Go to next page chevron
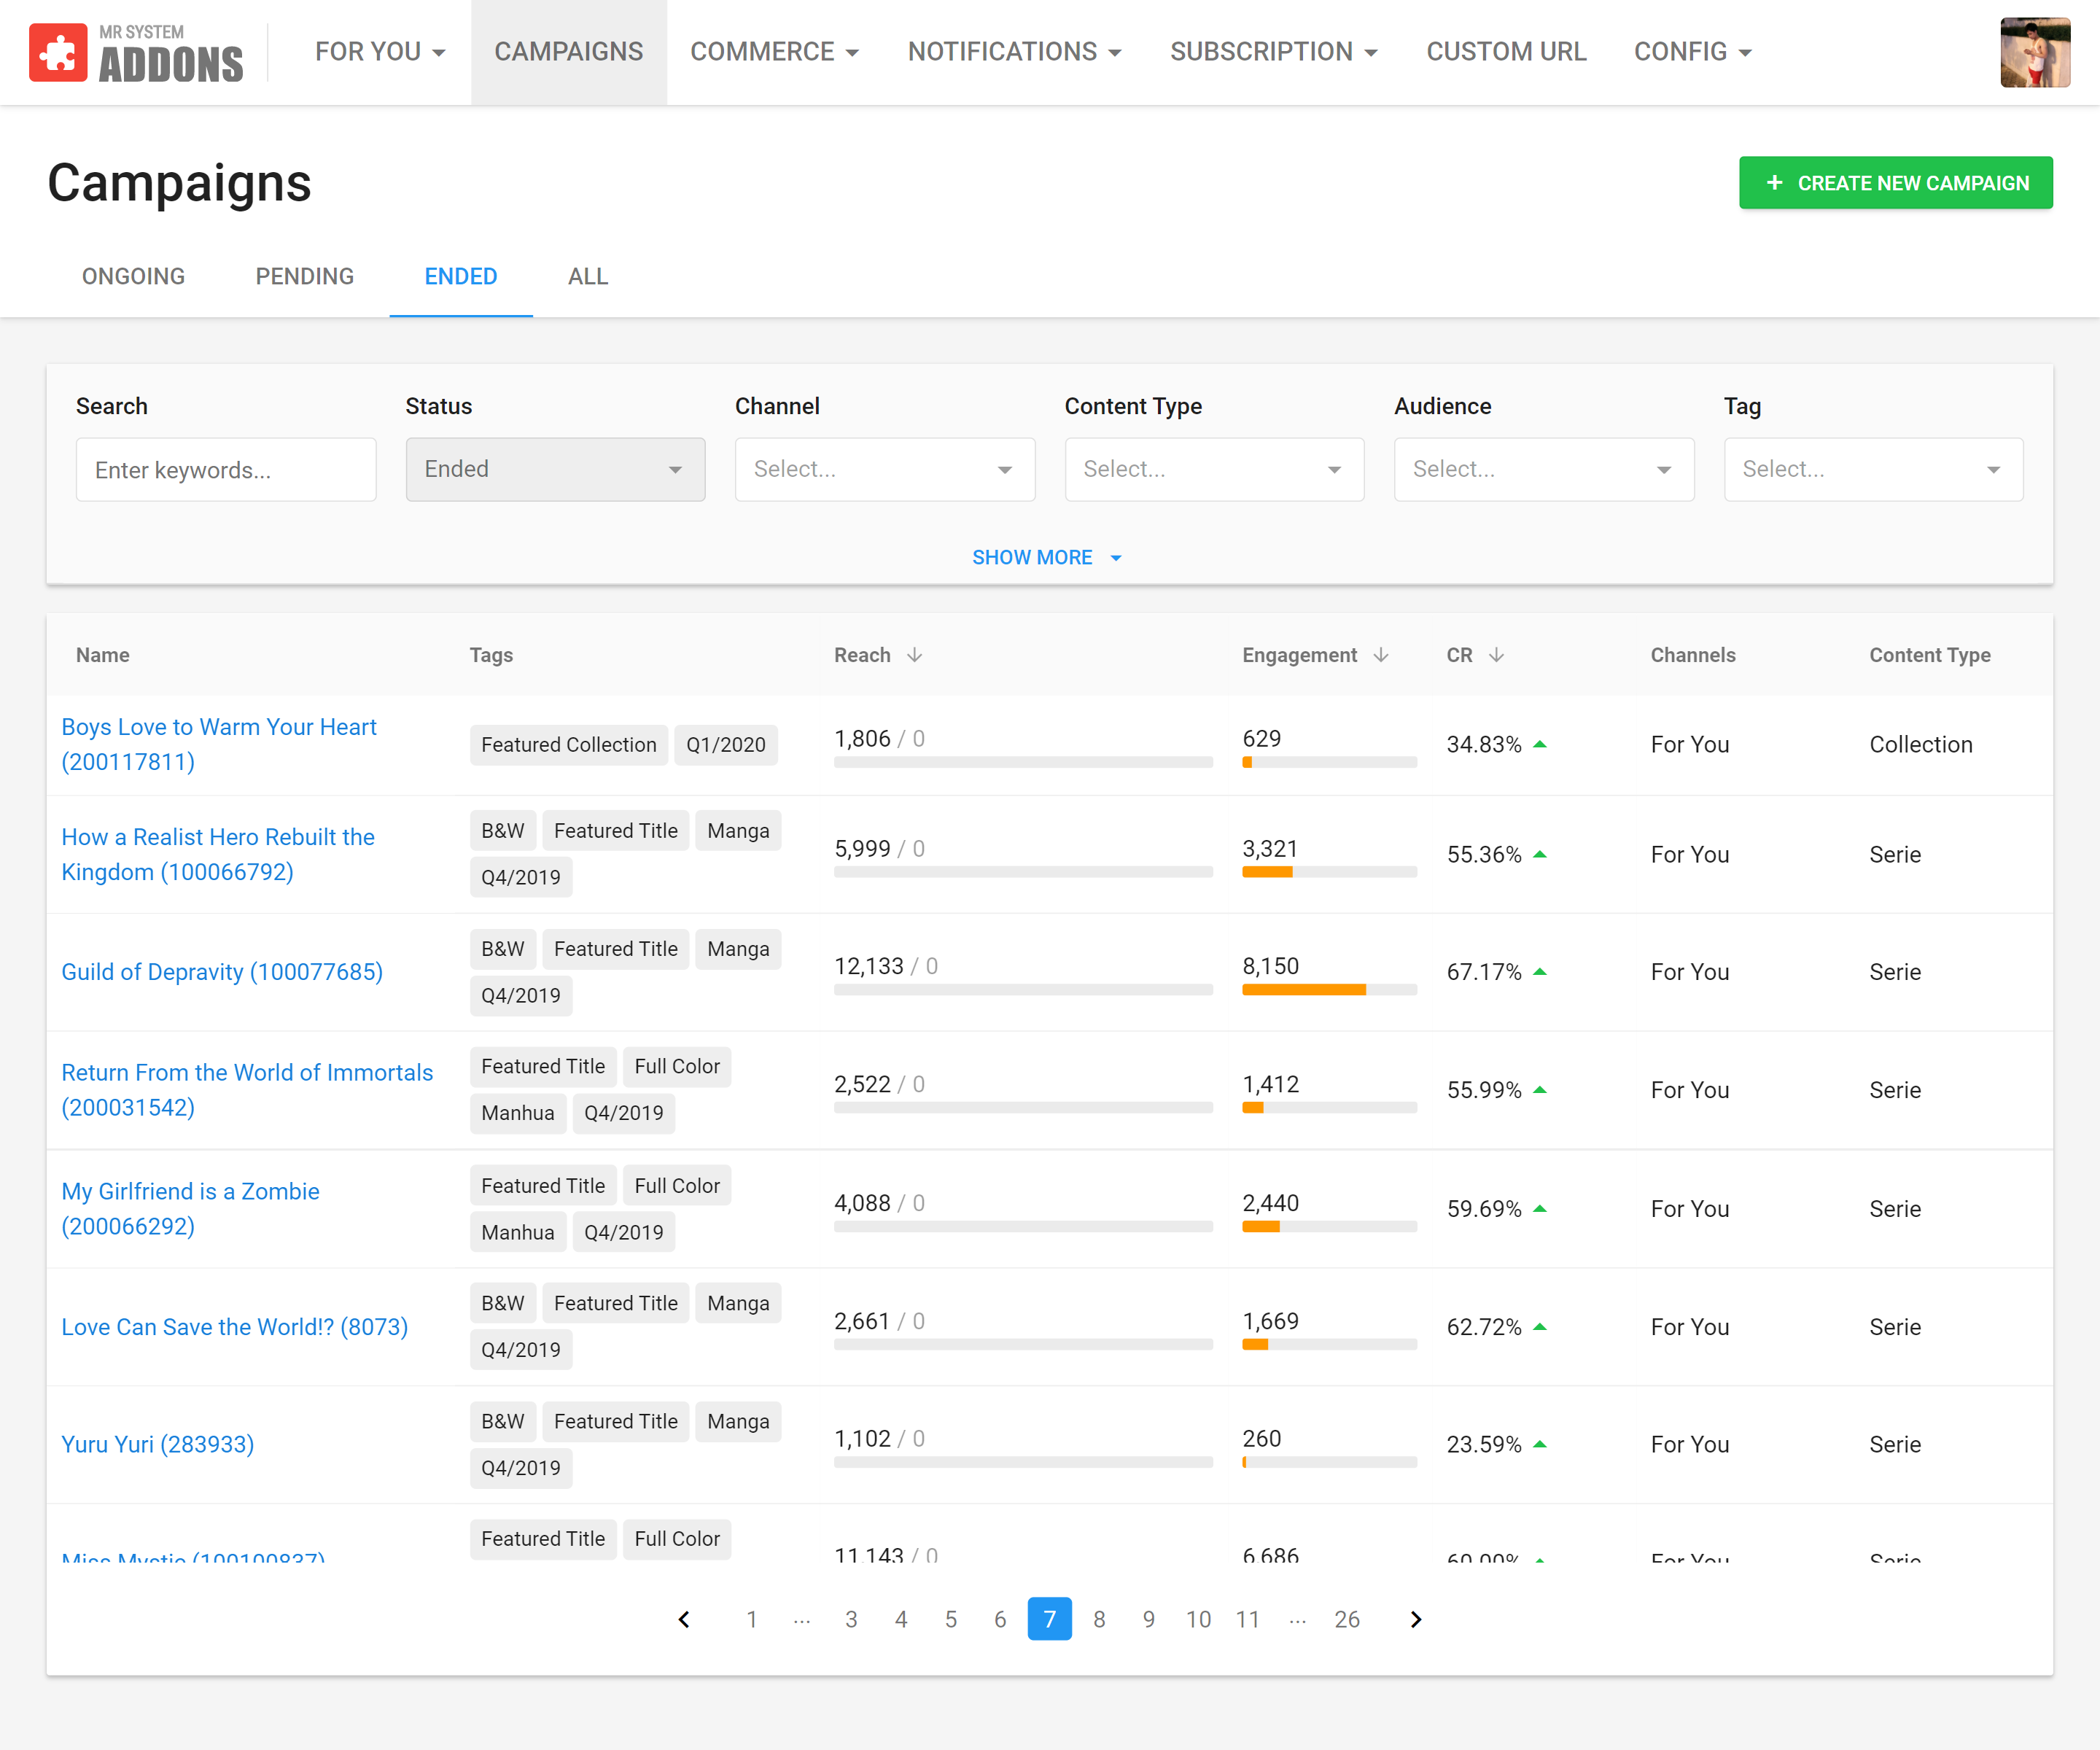Screen dimensions: 2100x1750 (1415, 1619)
